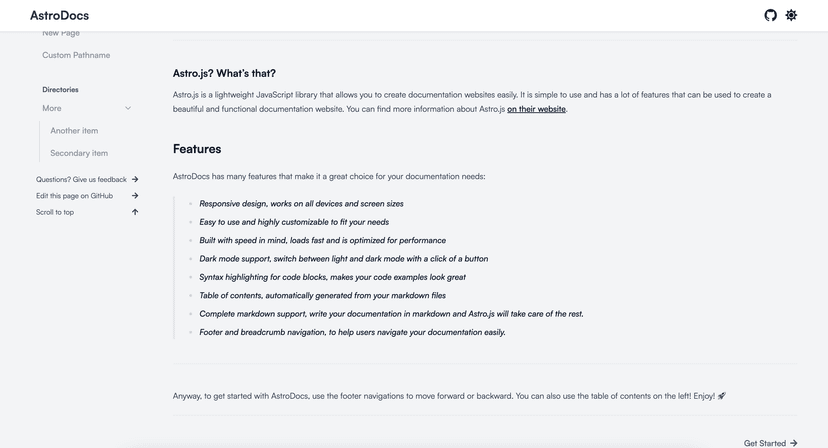
Task: Go to the Get Started next page
Action: click(x=764, y=443)
